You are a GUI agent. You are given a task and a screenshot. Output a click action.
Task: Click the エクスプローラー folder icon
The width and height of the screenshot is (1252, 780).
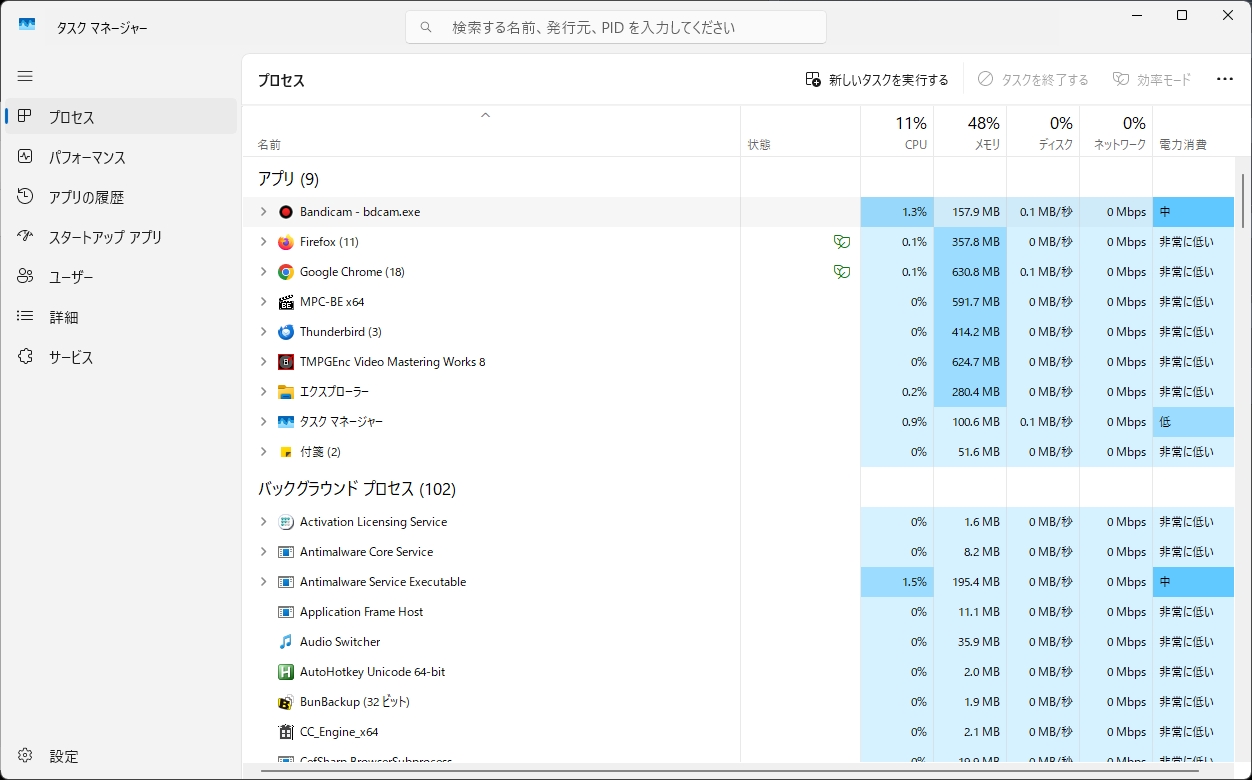285,392
